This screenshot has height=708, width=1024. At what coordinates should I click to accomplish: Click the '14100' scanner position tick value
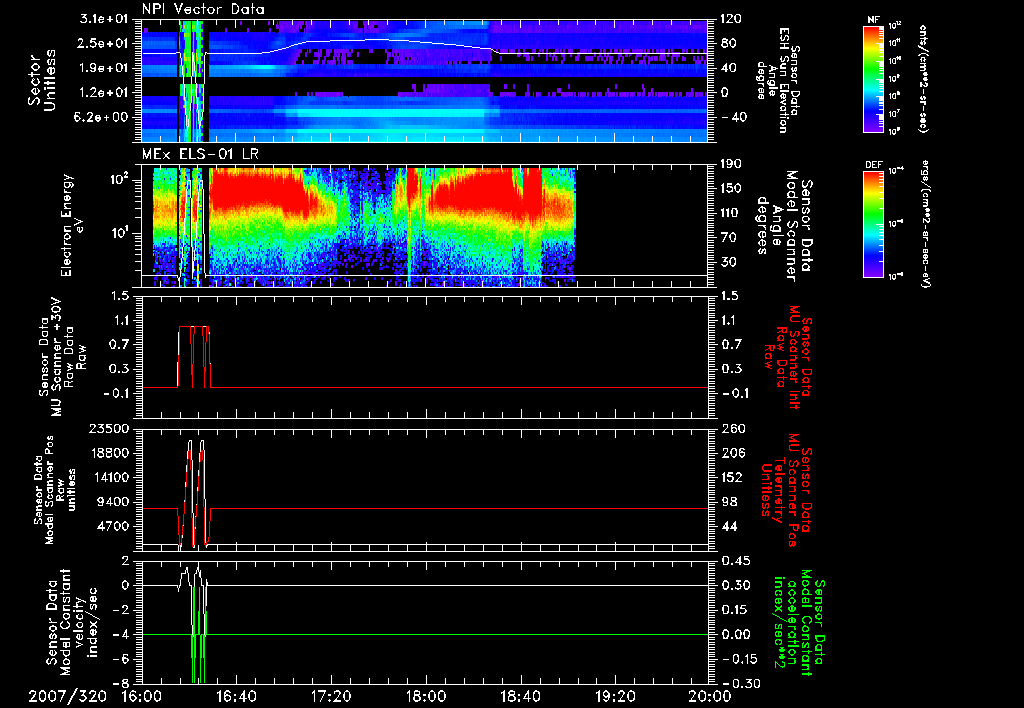coord(110,477)
